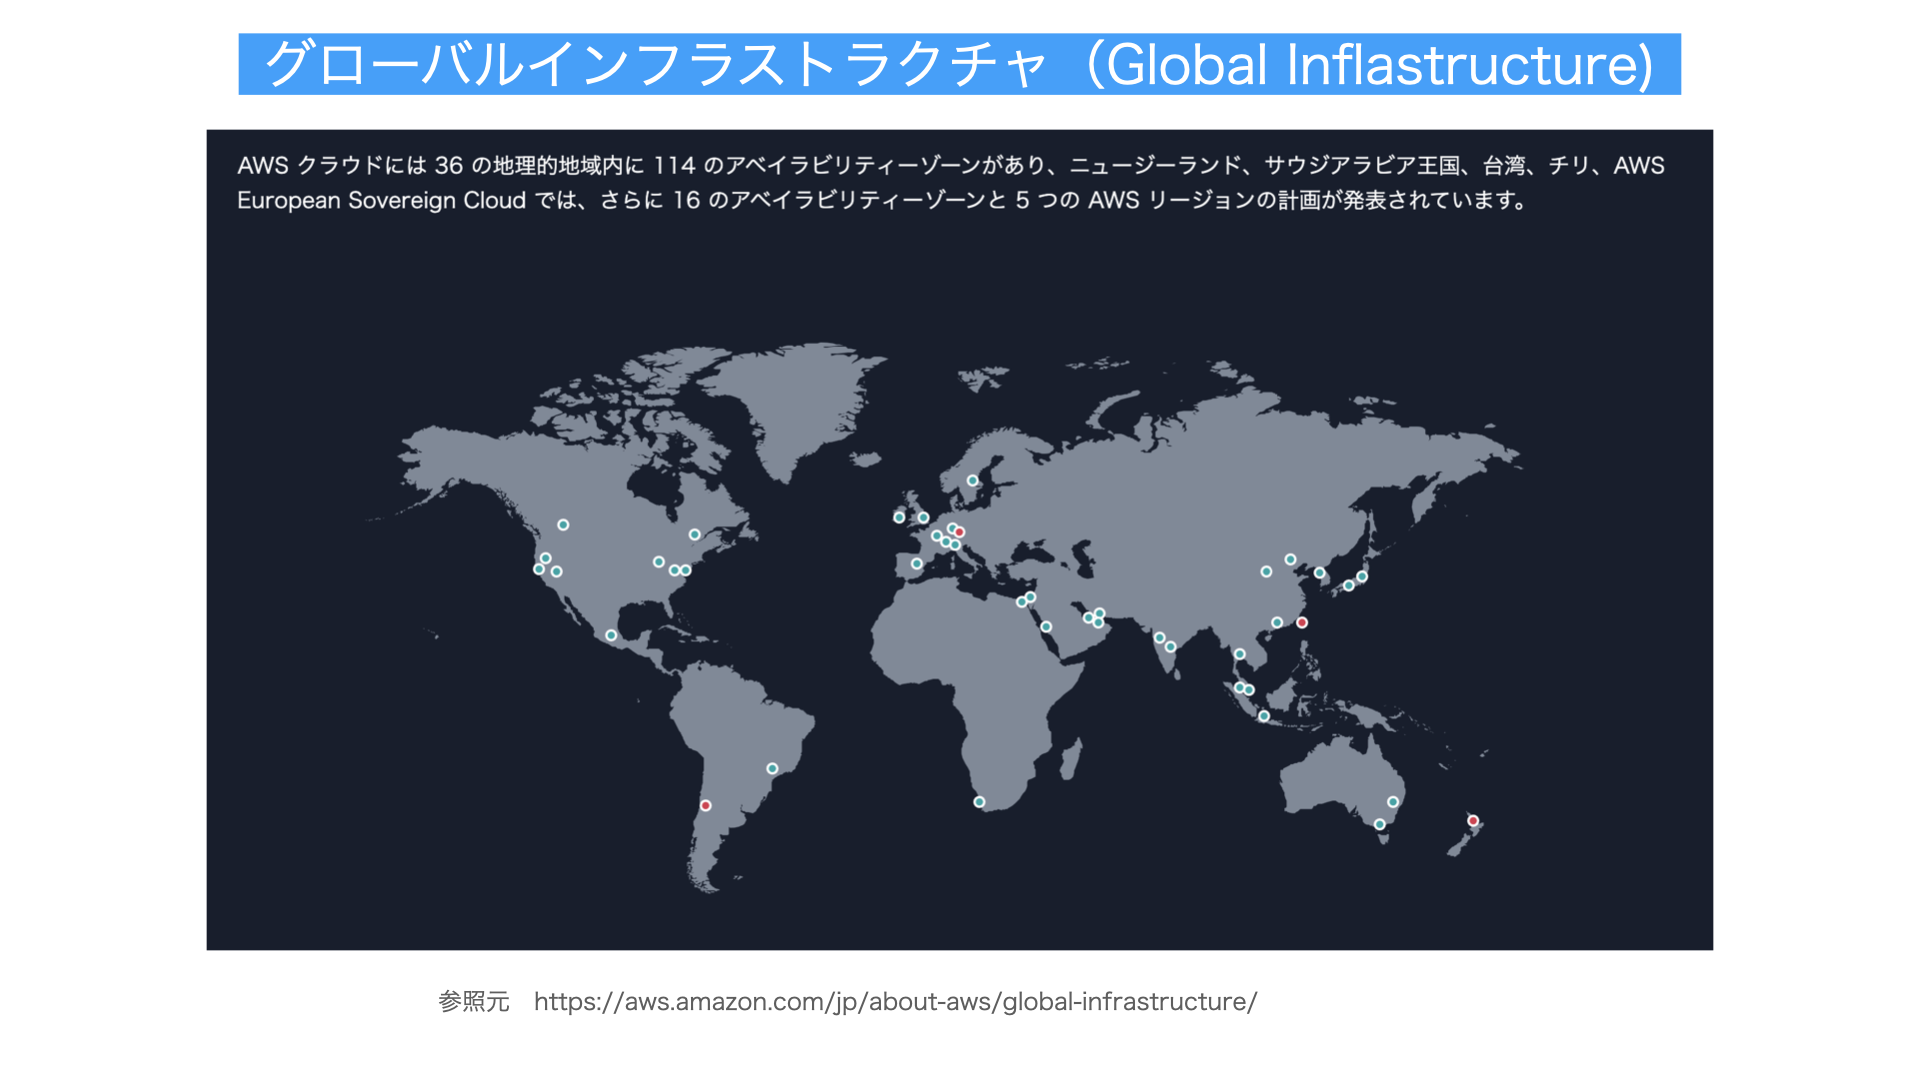Select the São Paulo marker in Brazil
Screen dimensions: 1920x1080
click(772, 768)
